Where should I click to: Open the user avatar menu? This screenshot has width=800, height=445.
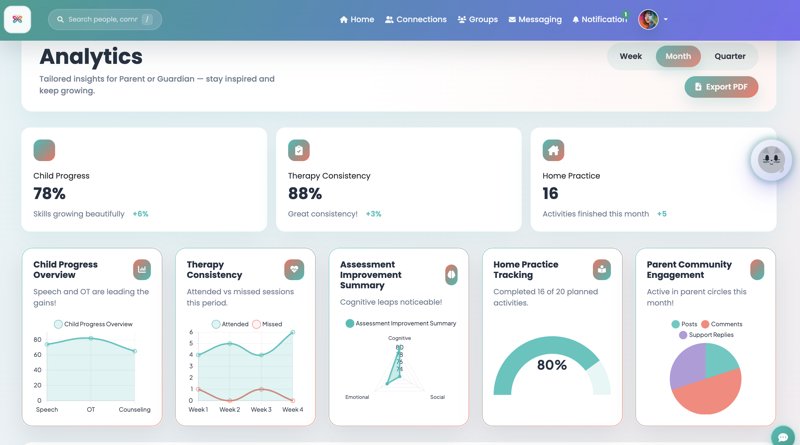(648, 19)
